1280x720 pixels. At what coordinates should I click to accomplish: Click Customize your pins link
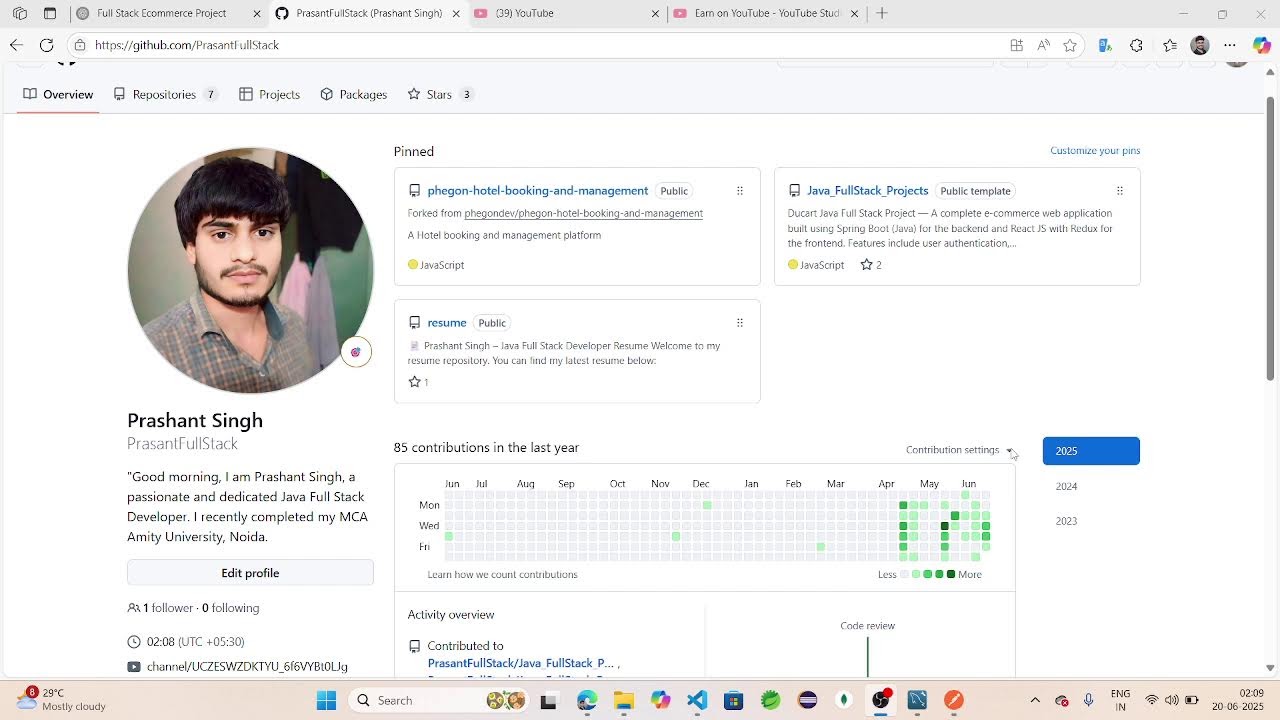(1095, 151)
